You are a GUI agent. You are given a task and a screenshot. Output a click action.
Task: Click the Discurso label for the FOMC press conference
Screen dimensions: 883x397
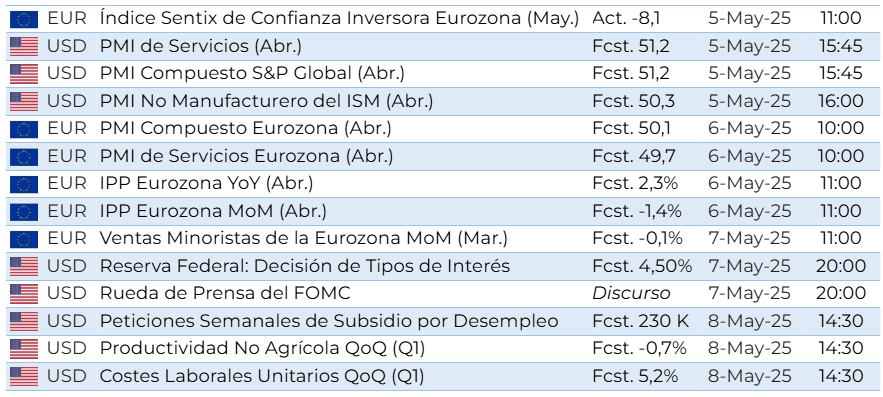(x=631, y=293)
